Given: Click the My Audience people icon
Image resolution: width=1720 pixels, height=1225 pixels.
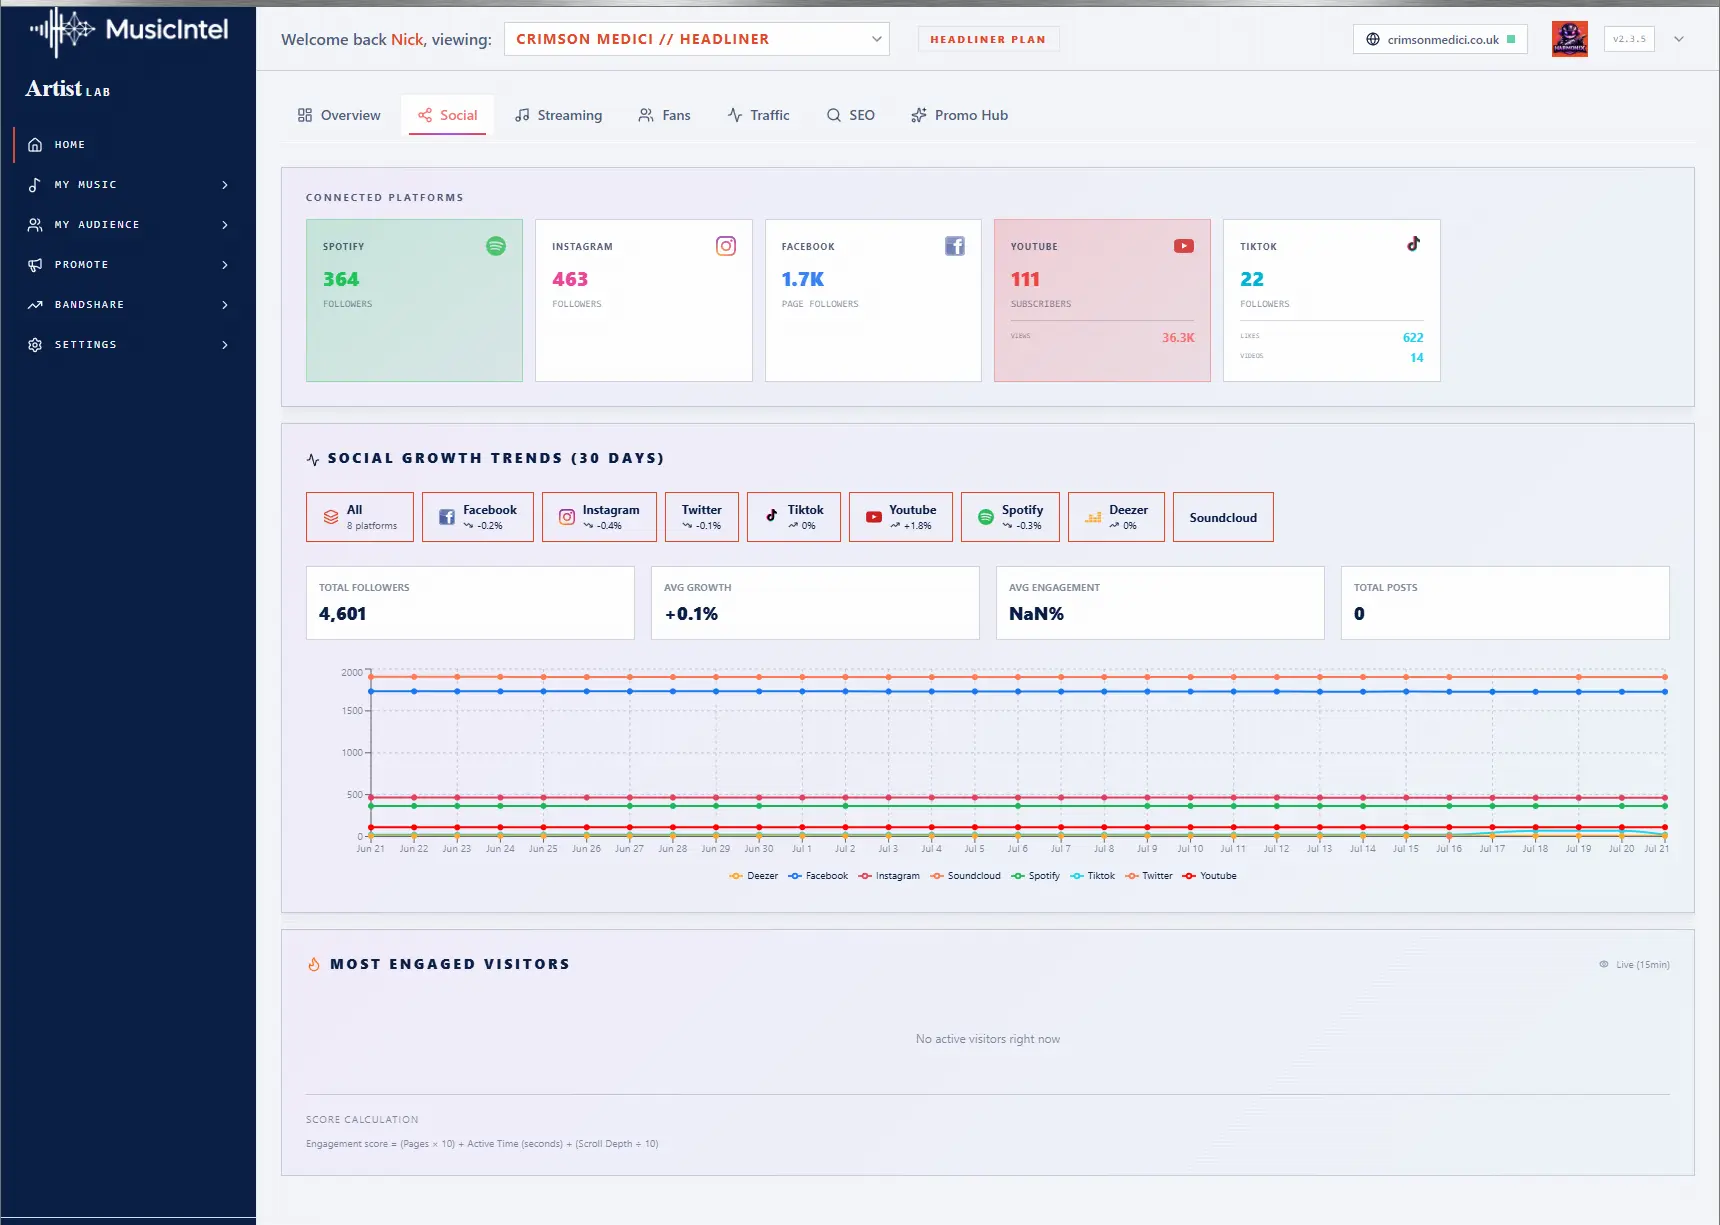Looking at the screenshot, I should point(35,225).
